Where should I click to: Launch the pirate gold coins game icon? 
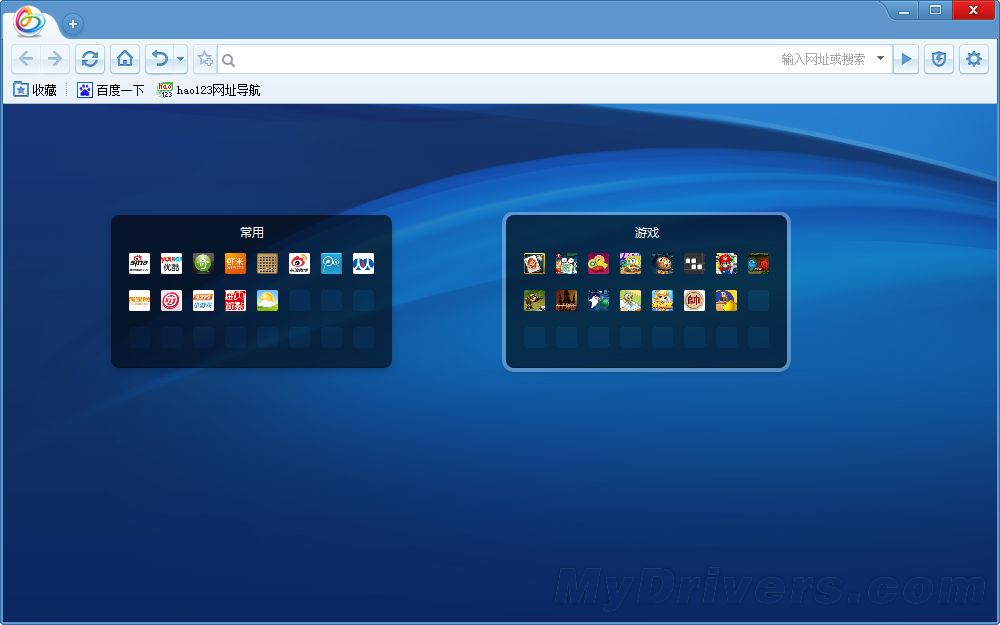(x=726, y=300)
